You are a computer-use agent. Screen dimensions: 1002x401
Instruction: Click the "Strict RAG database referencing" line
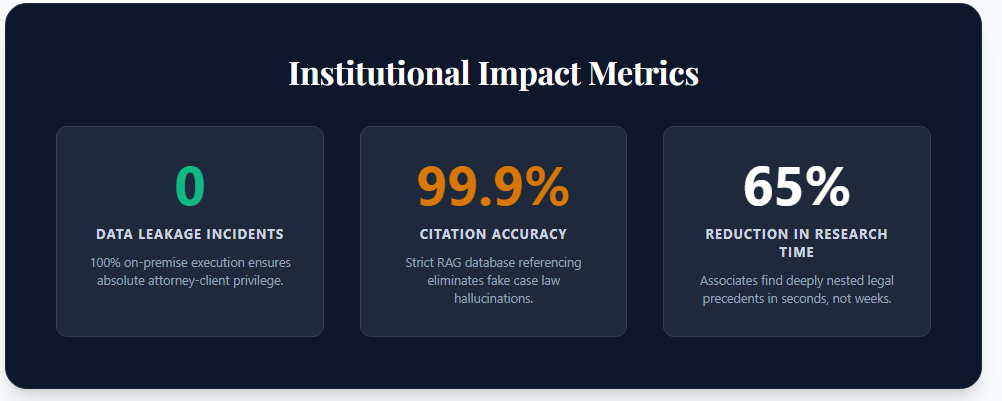pos(493,263)
